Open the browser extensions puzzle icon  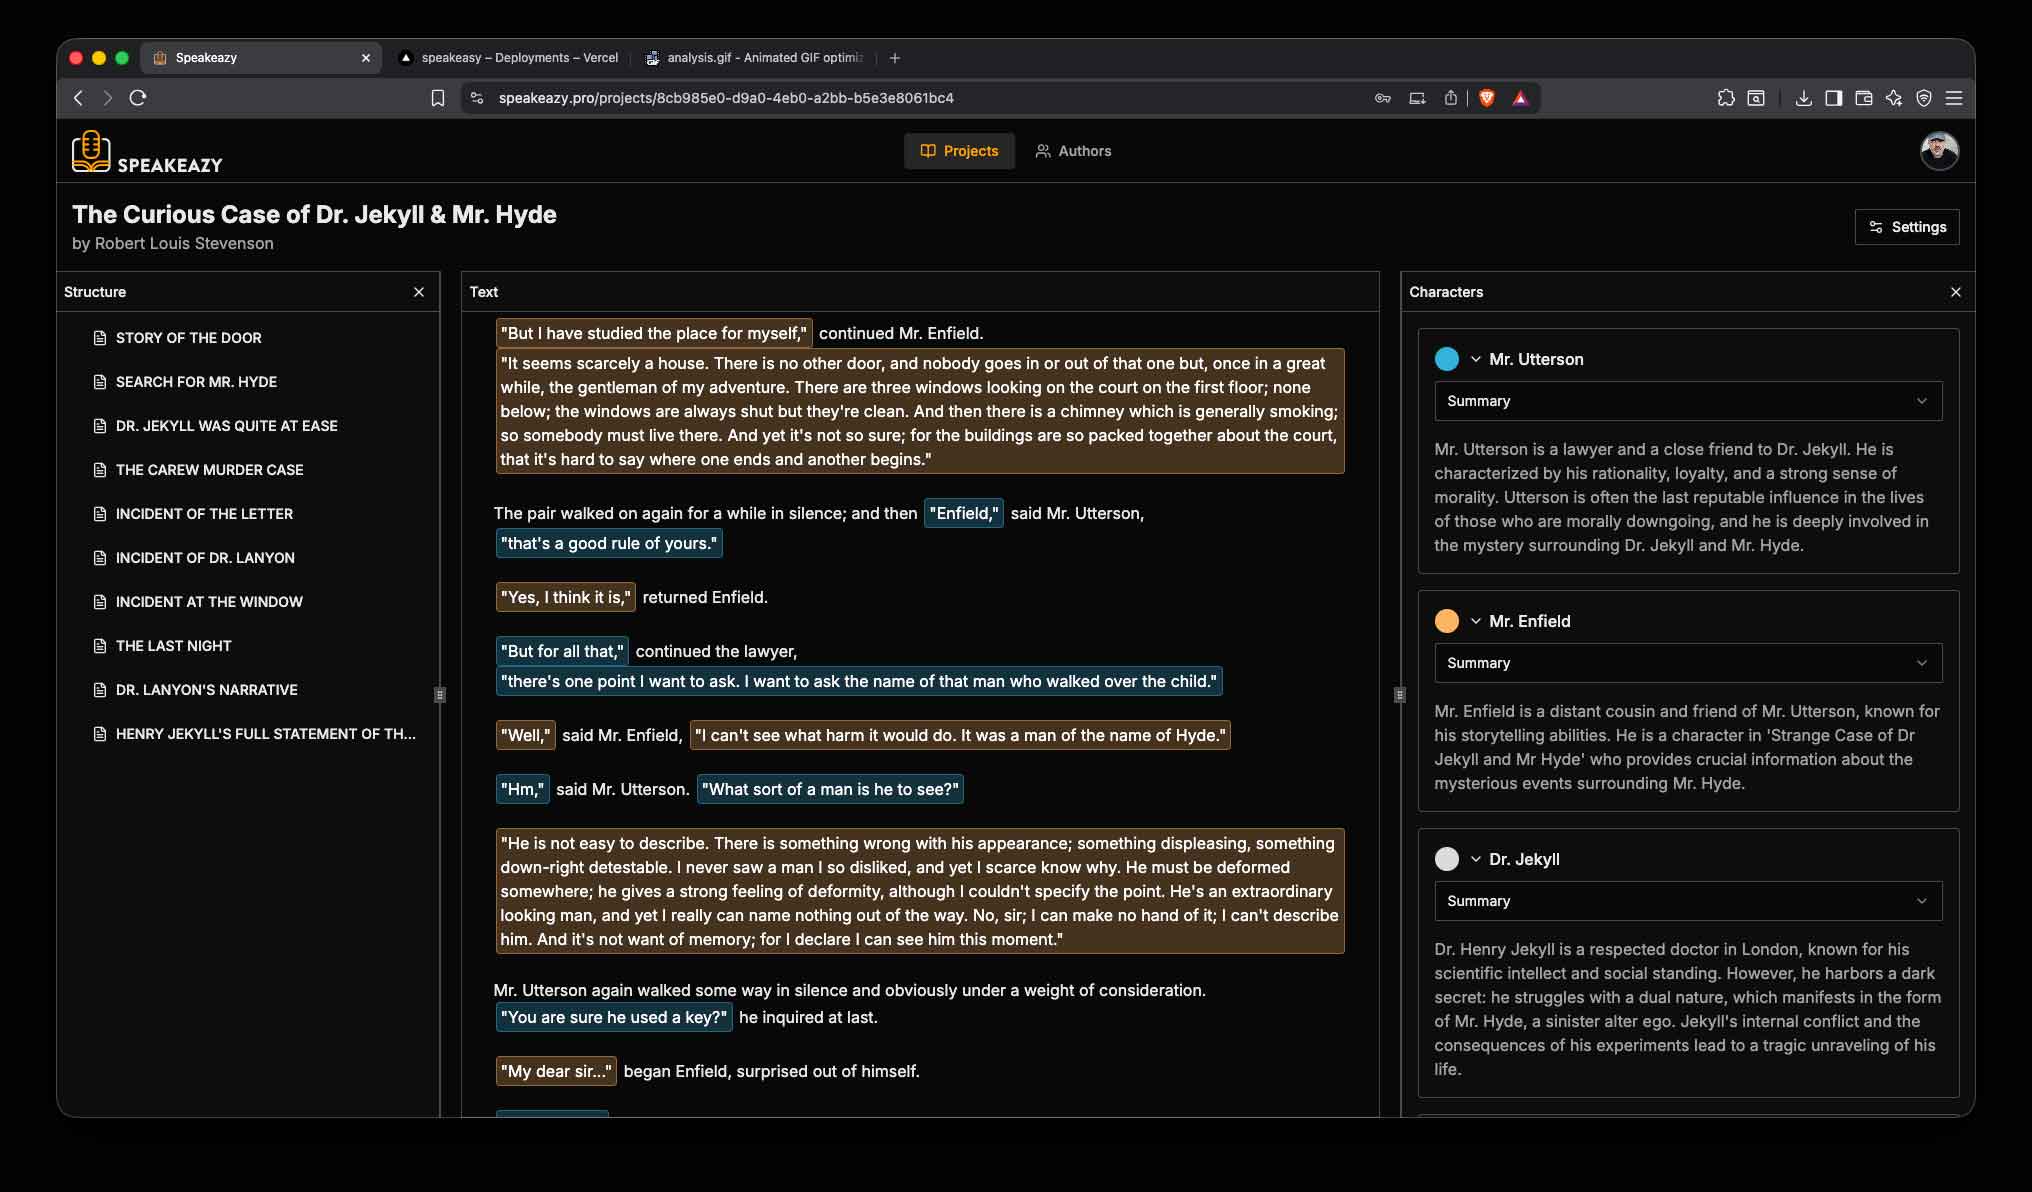[x=1725, y=98]
